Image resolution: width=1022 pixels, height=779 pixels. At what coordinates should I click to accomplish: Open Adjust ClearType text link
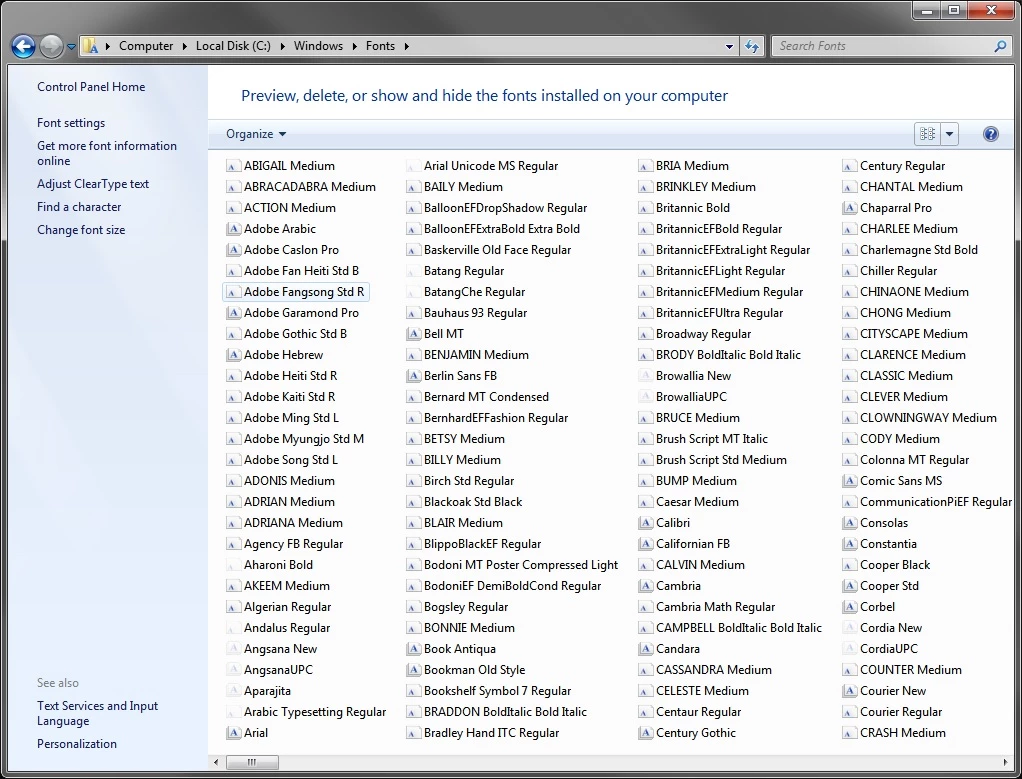(x=93, y=184)
